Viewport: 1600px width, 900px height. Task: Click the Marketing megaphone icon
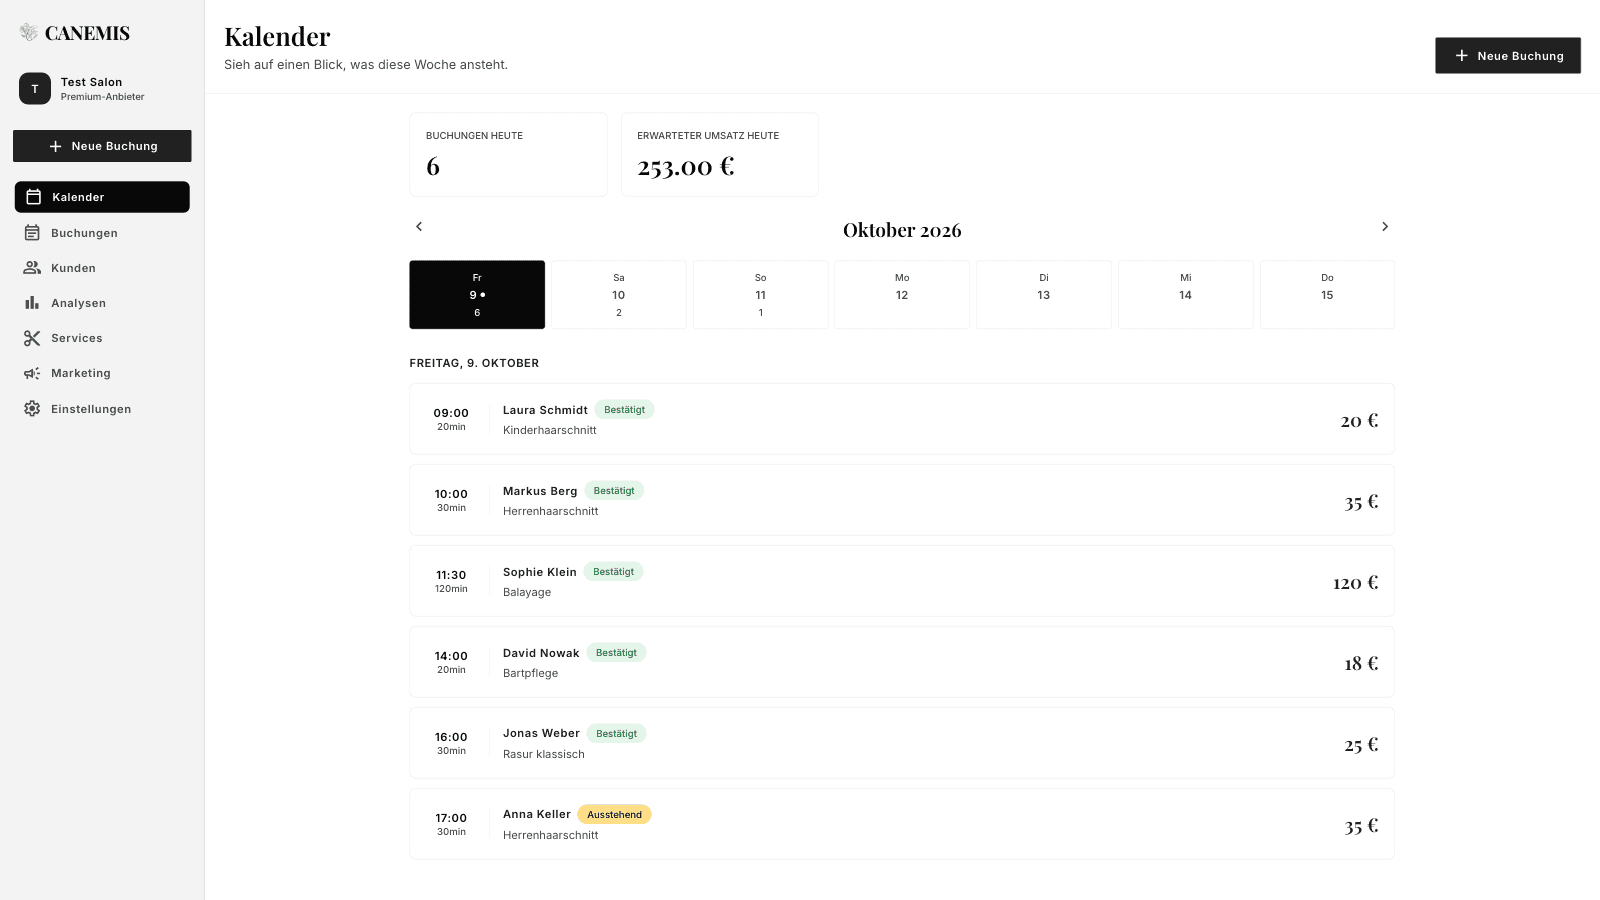[x=32, y=373]
